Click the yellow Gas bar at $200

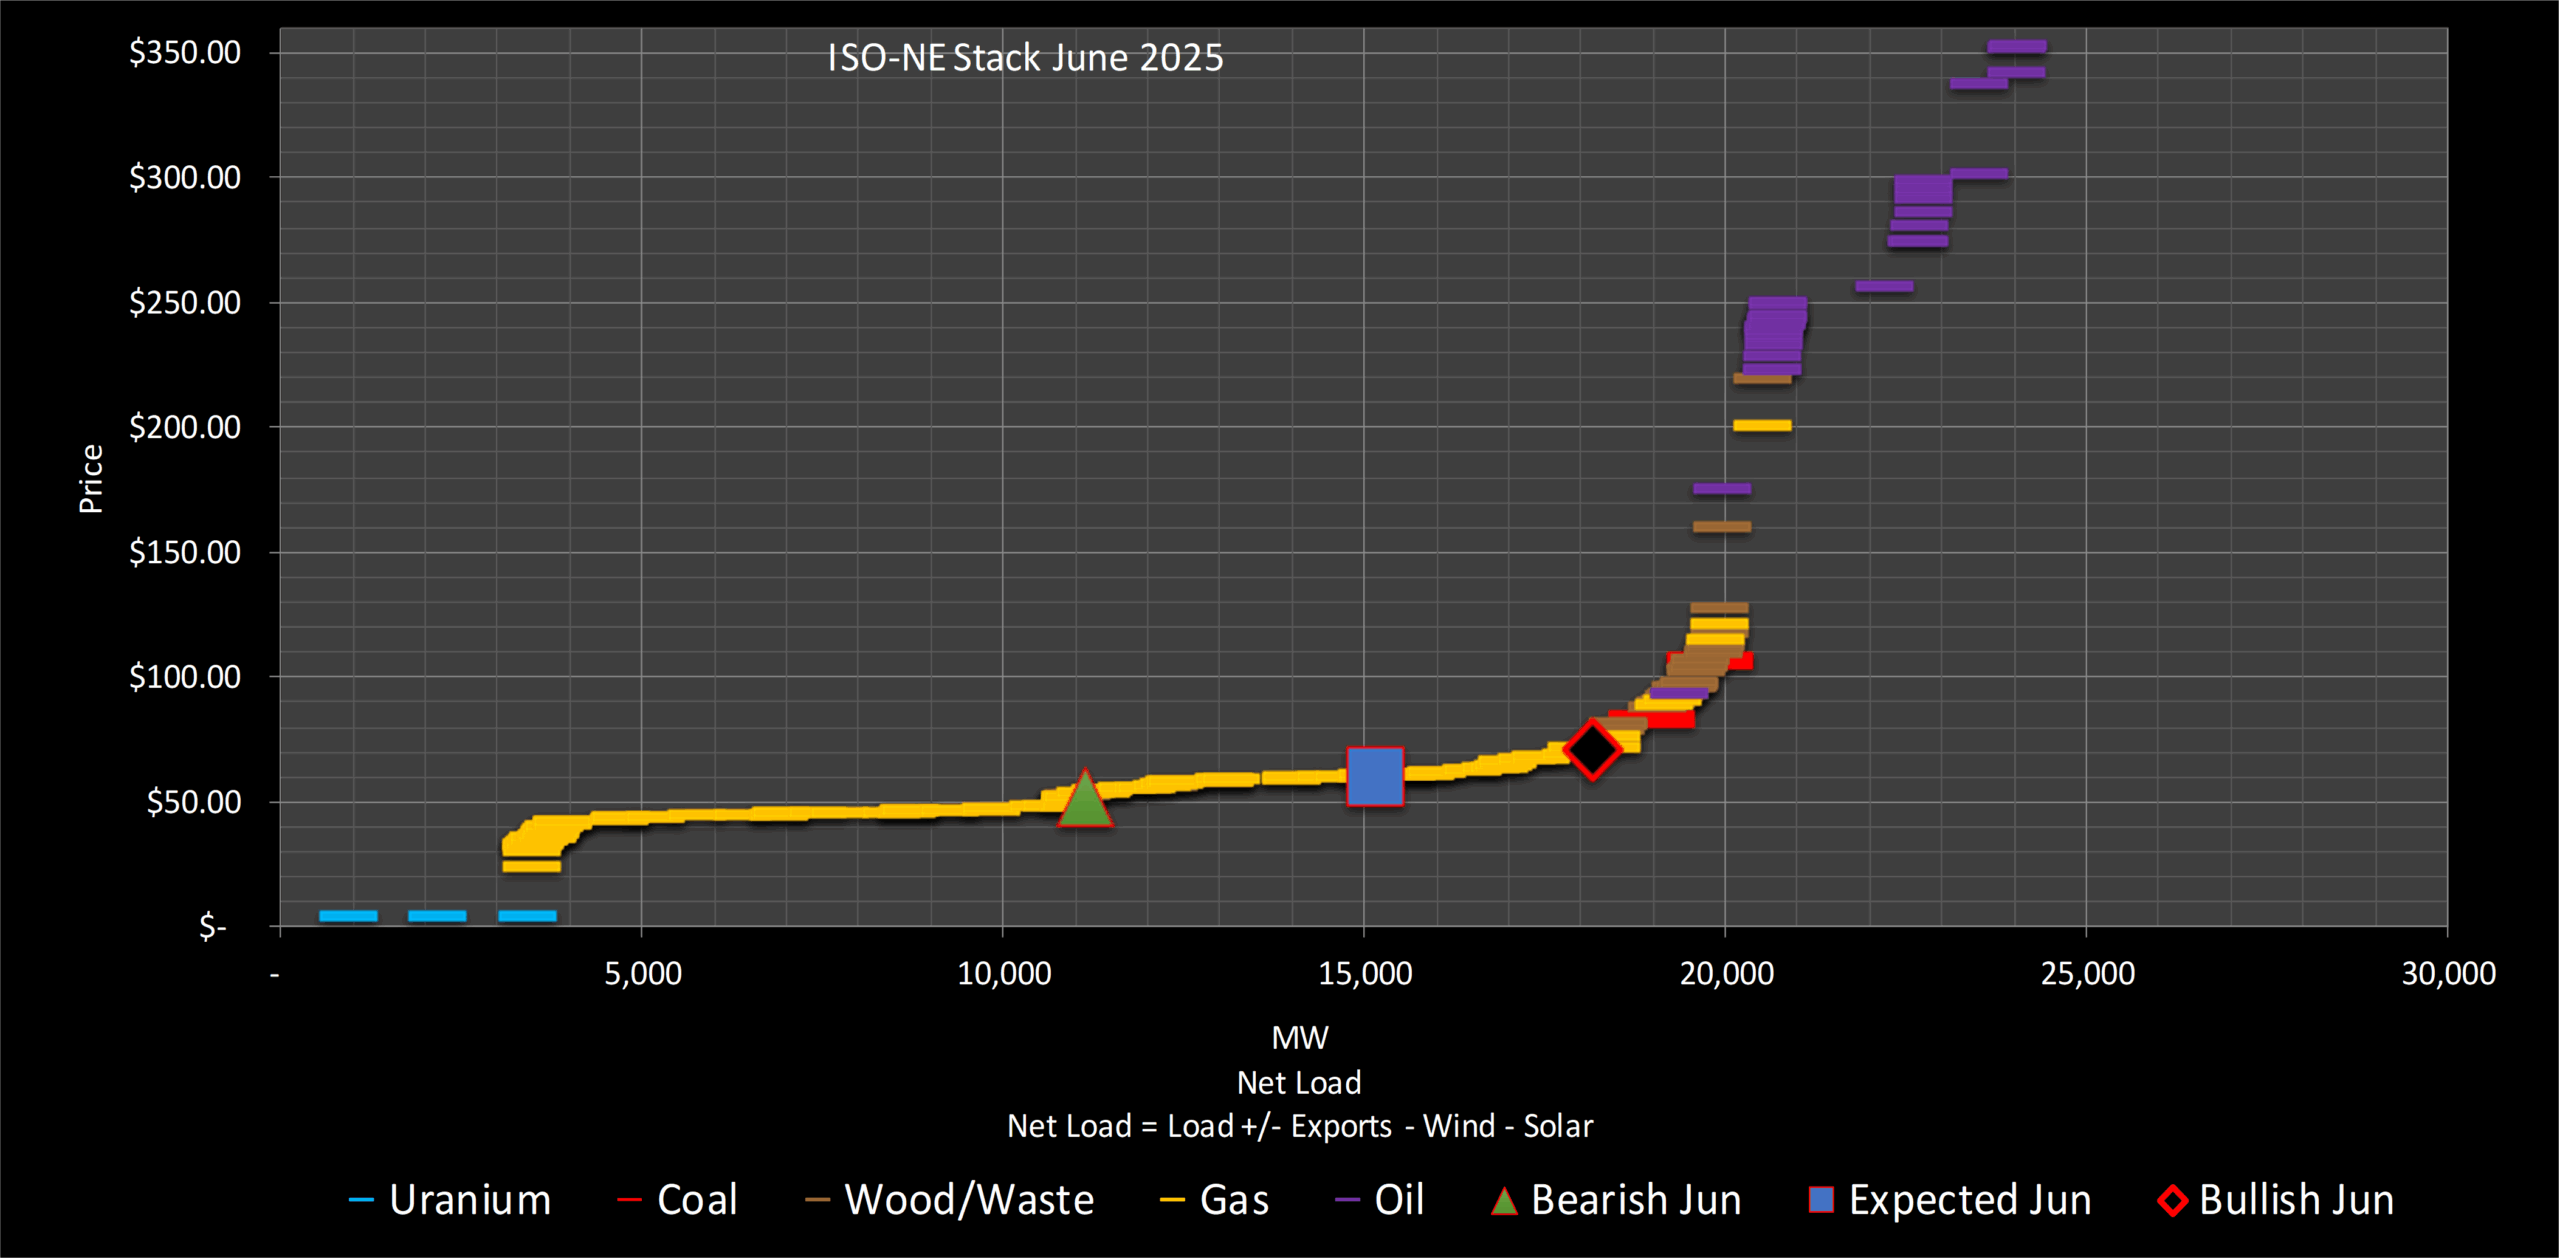pos(1762,426)
